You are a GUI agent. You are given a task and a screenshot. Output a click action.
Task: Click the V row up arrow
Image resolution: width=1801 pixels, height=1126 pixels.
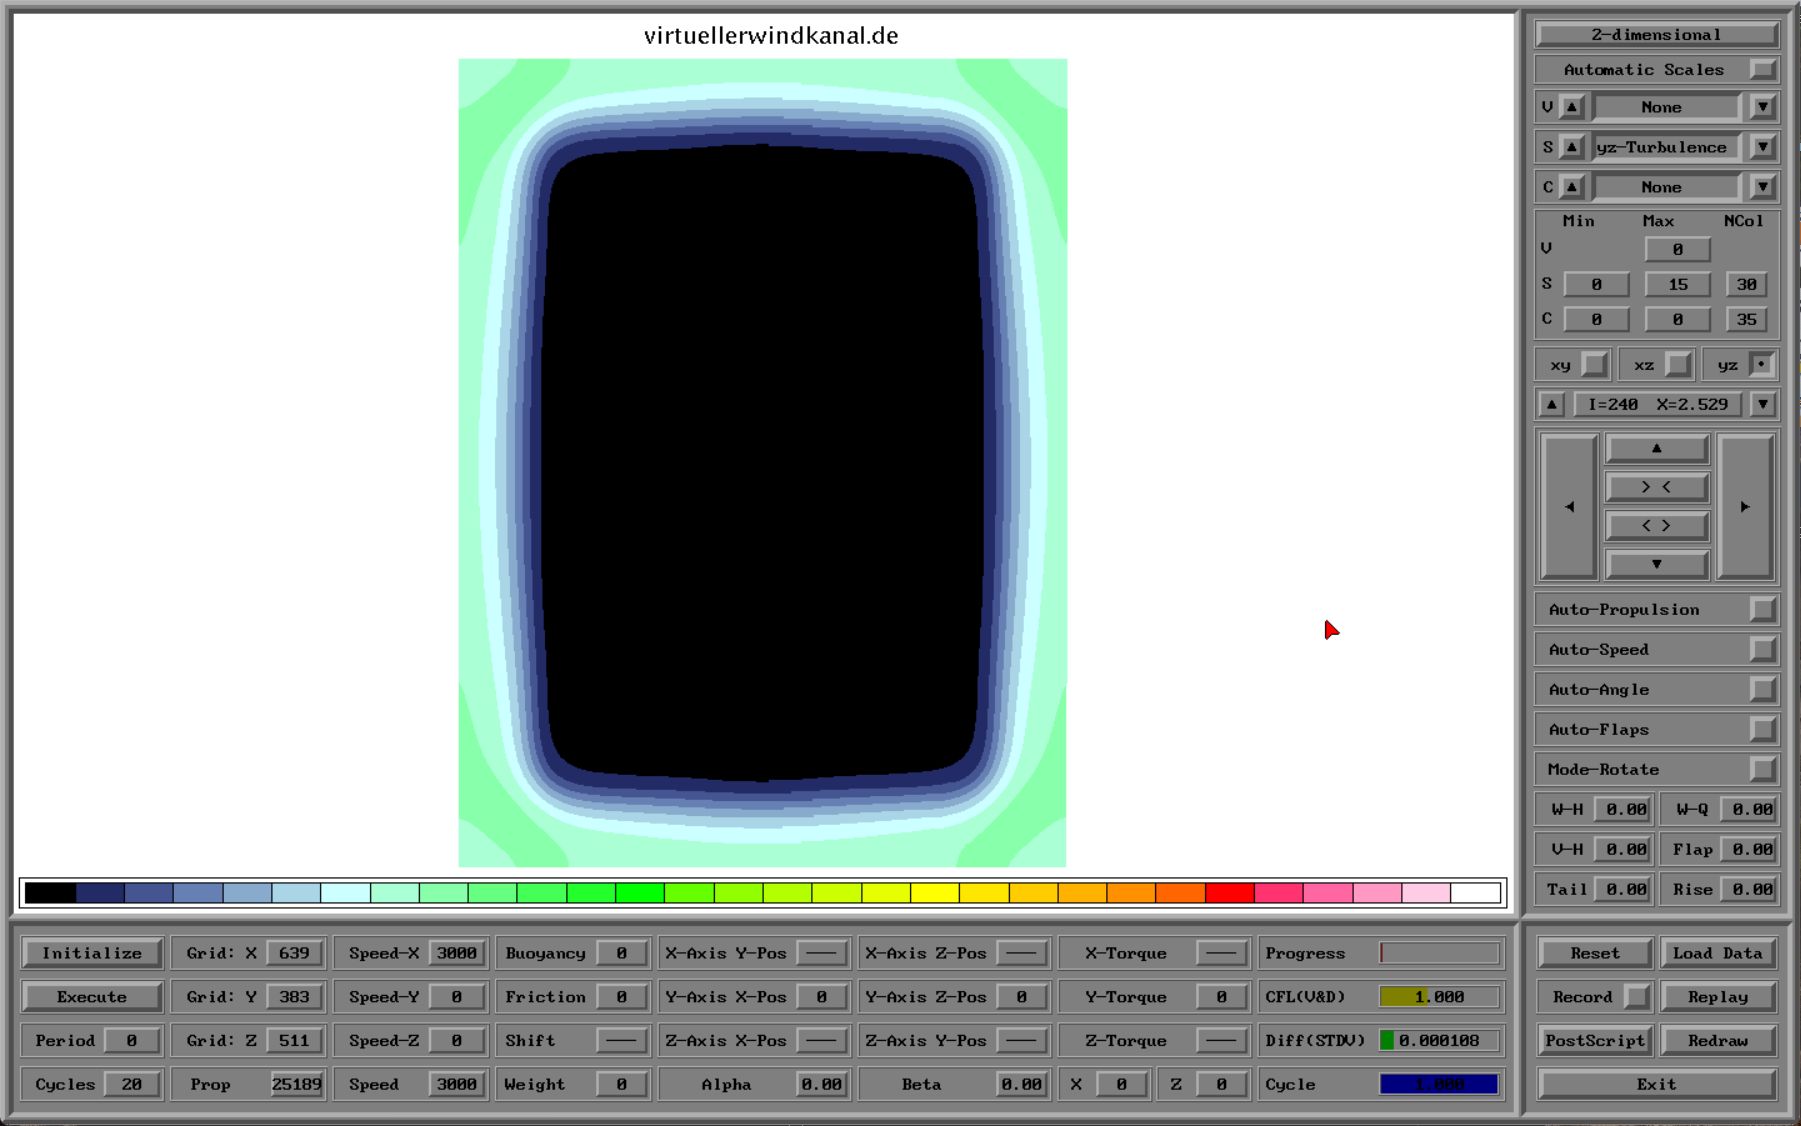(1572, 107)
